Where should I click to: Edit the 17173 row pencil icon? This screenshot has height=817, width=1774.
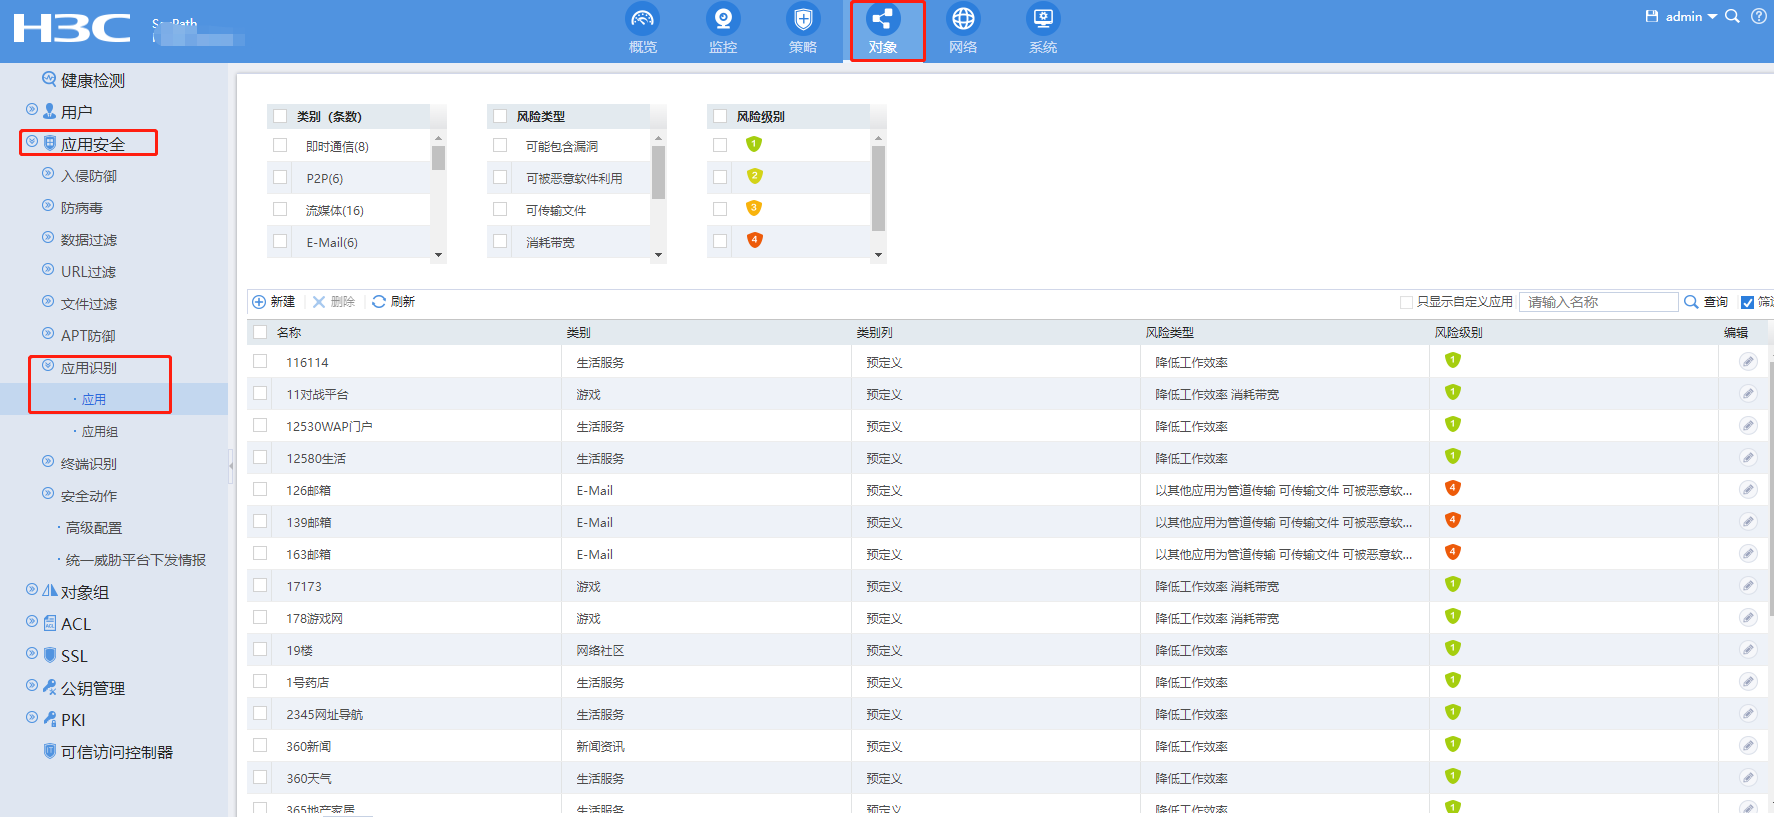pos(1748,585)
